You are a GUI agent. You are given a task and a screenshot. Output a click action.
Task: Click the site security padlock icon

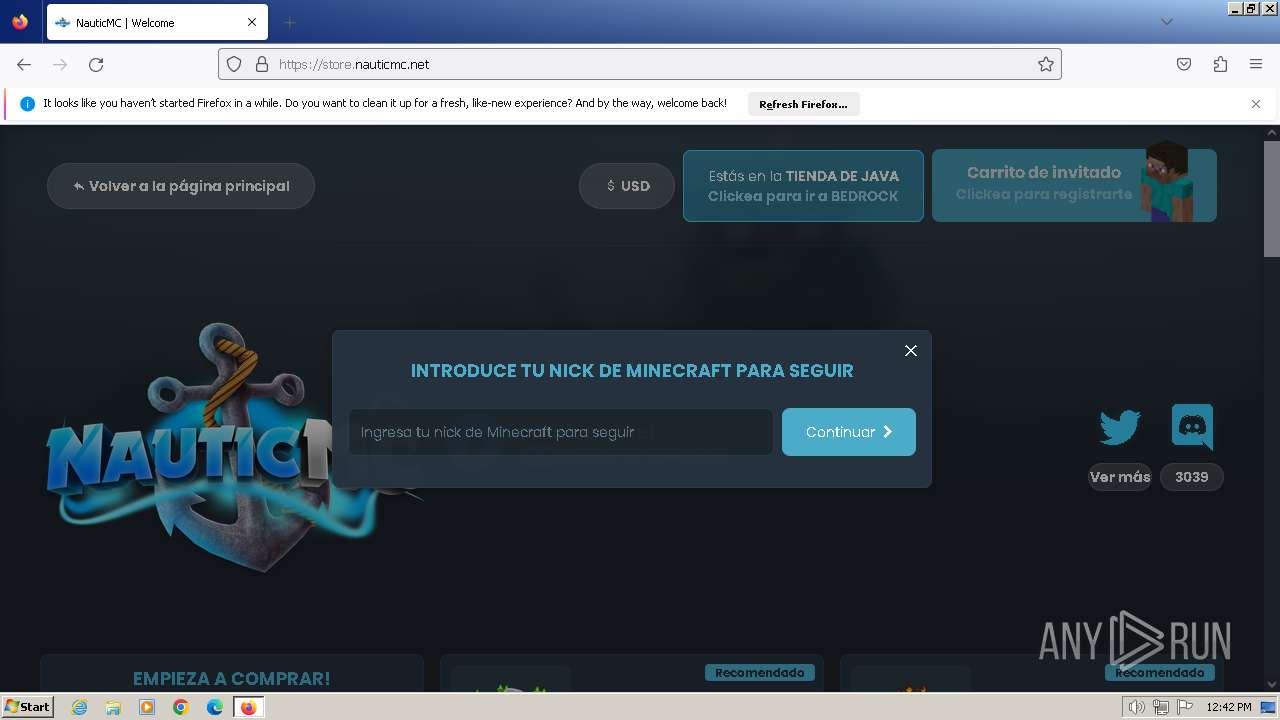click(262, 64)
